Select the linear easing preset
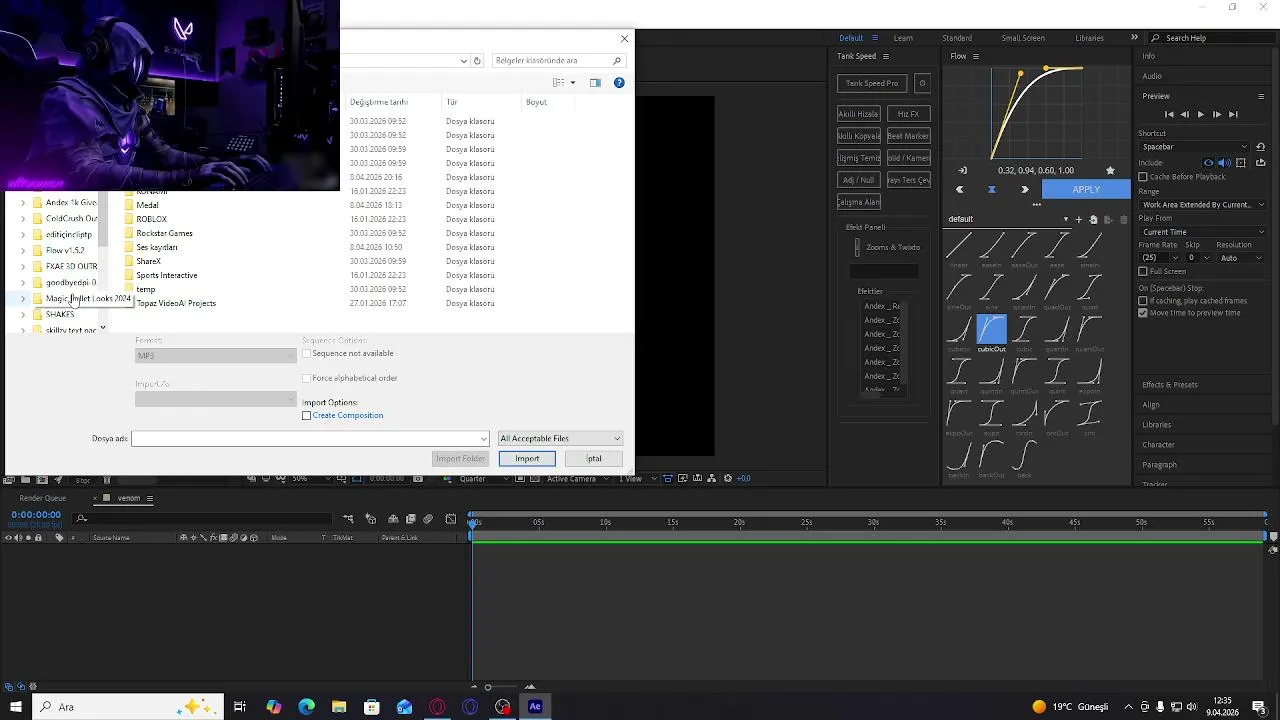The image size is (1280, 720). coord(959,246)
